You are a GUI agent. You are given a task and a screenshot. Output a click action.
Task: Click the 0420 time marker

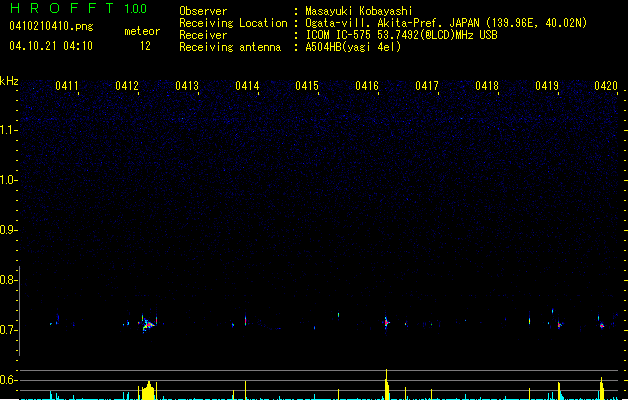606,86
